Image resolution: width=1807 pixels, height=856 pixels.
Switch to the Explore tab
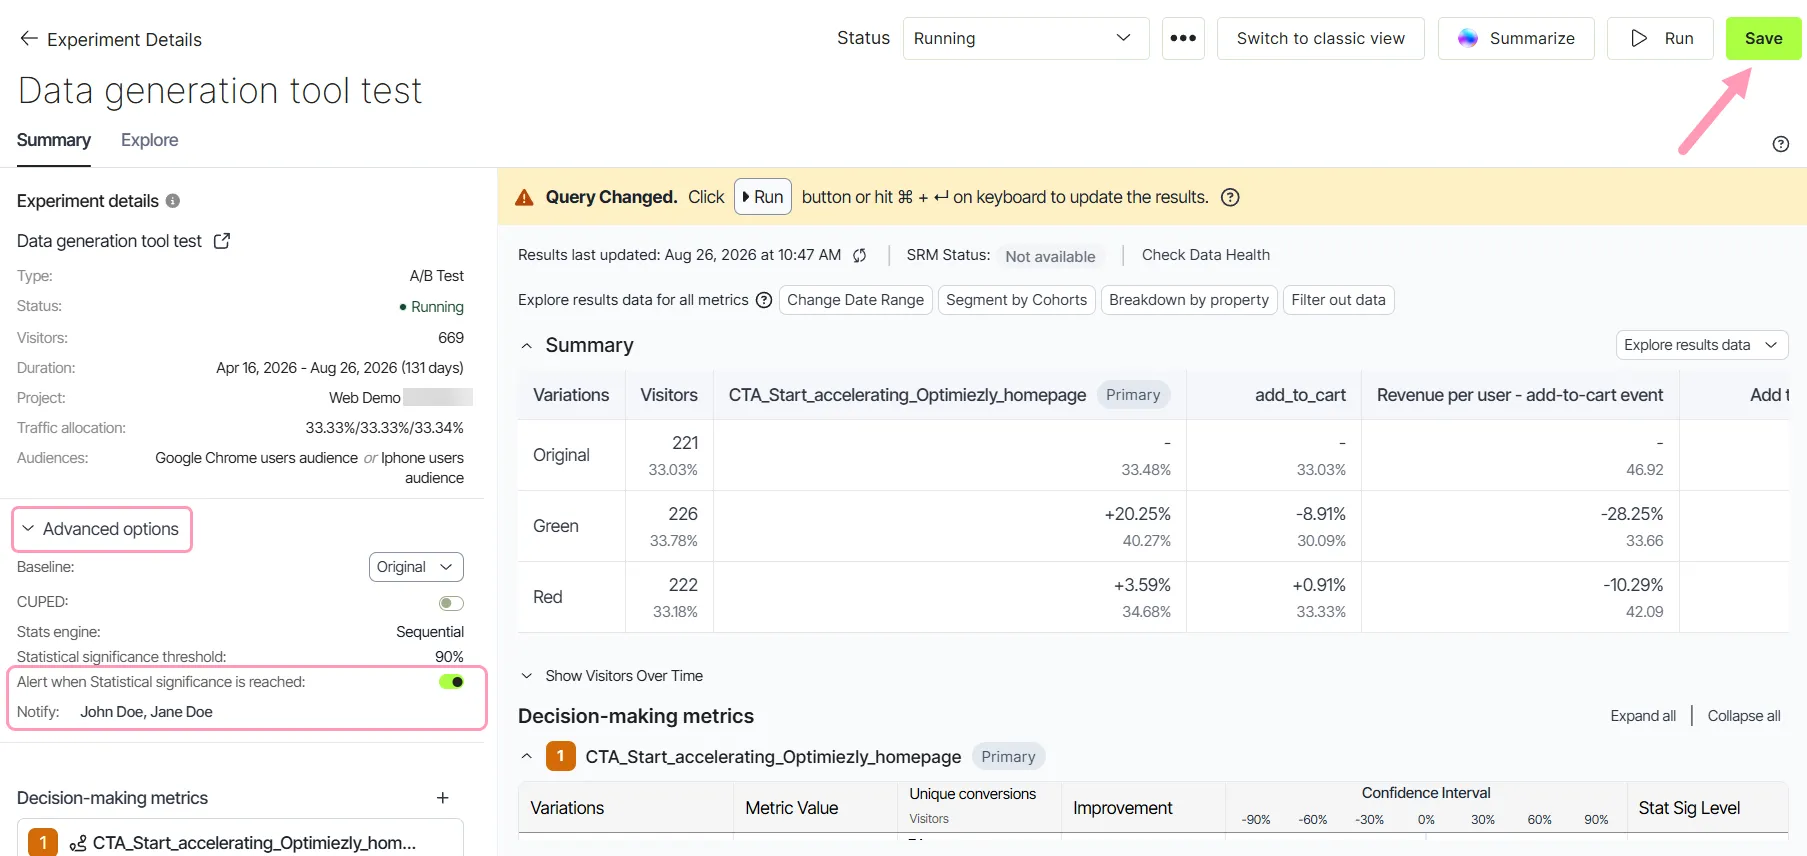click(x=150, y=140)
